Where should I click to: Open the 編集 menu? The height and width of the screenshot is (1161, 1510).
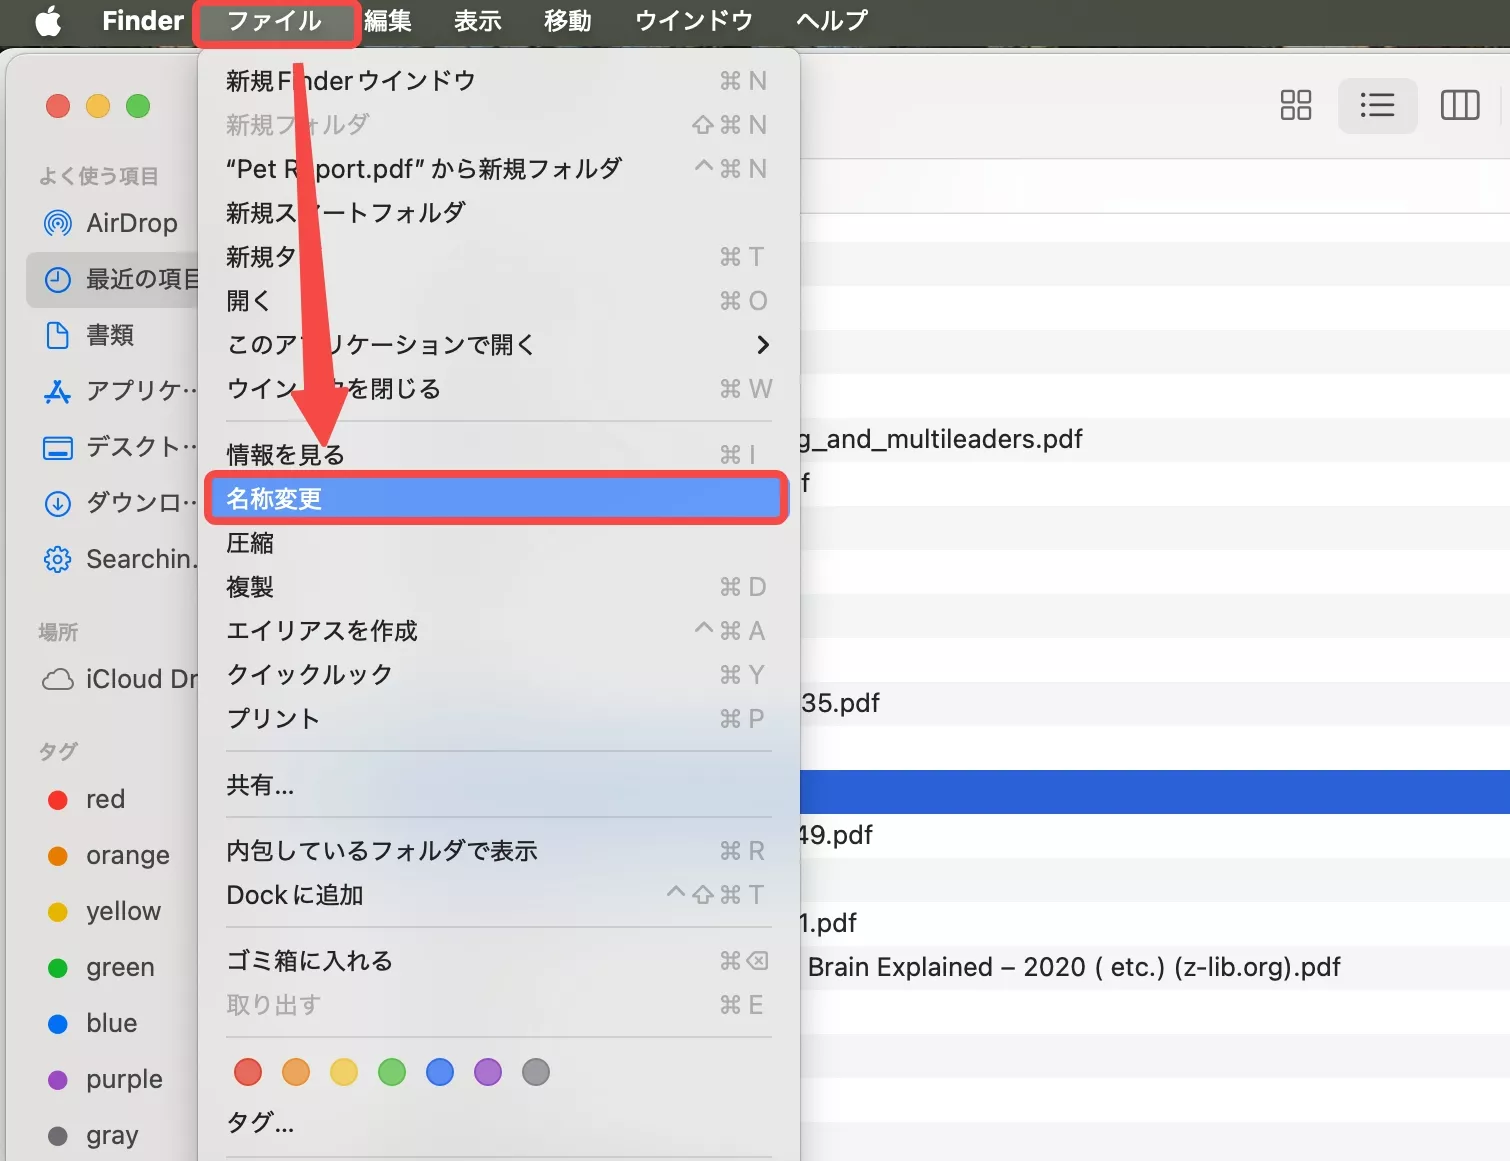(x=389, y=21)
